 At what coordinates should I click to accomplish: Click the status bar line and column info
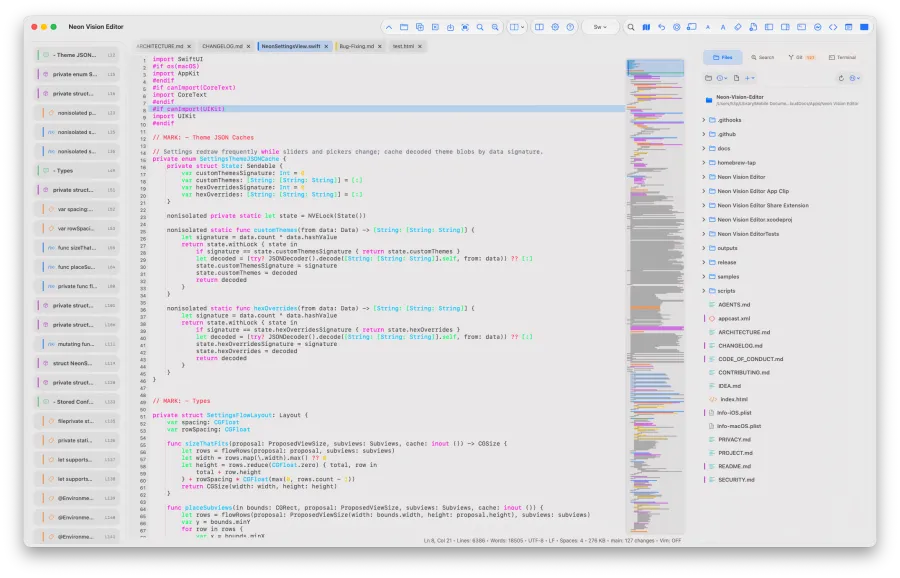[437, 541]
